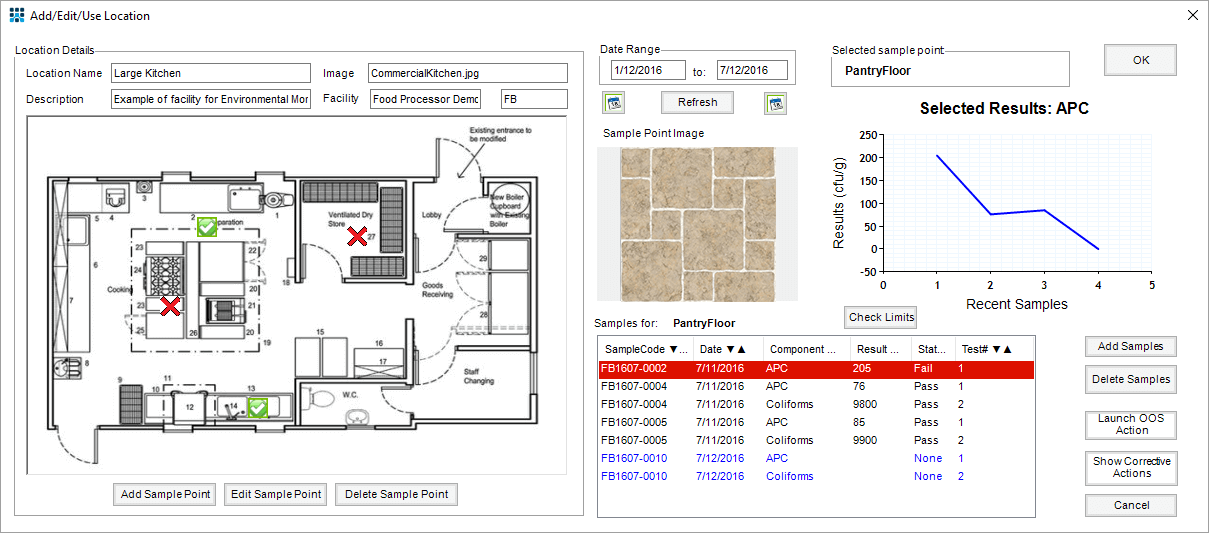Click the Check Limits button
Viewport: 1209px width, 533px height.
880,317
